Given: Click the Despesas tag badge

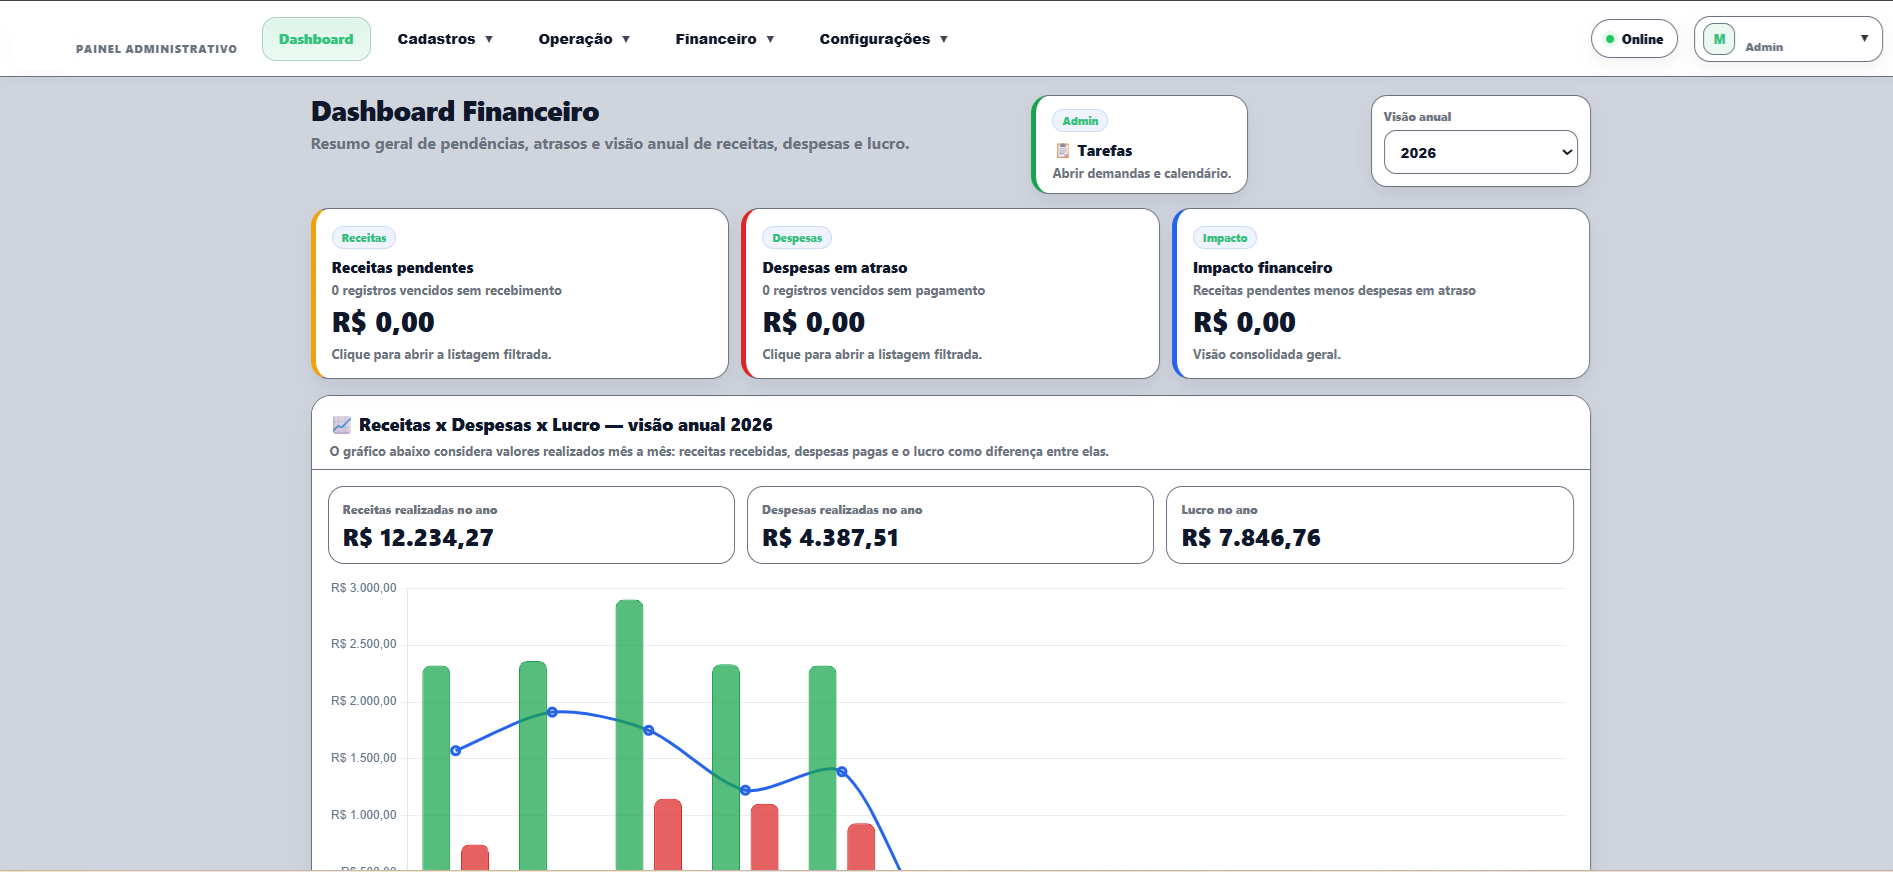Looking at the screenshot, I should click(797, 238).
